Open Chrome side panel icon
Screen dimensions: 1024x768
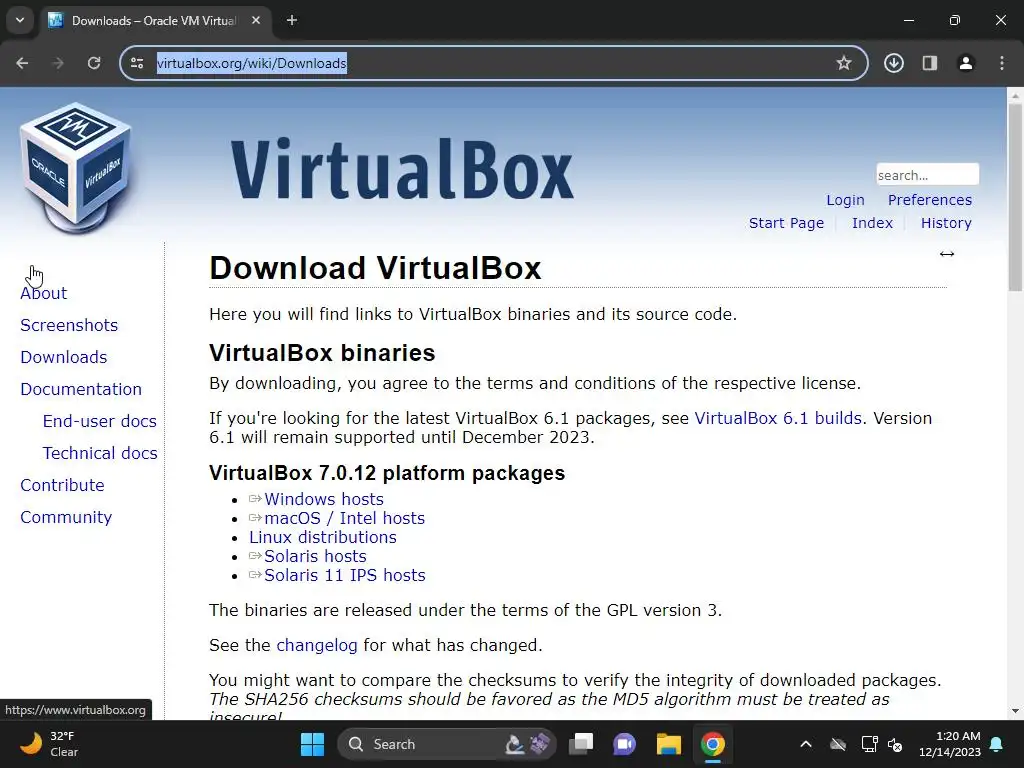[929, 63]
